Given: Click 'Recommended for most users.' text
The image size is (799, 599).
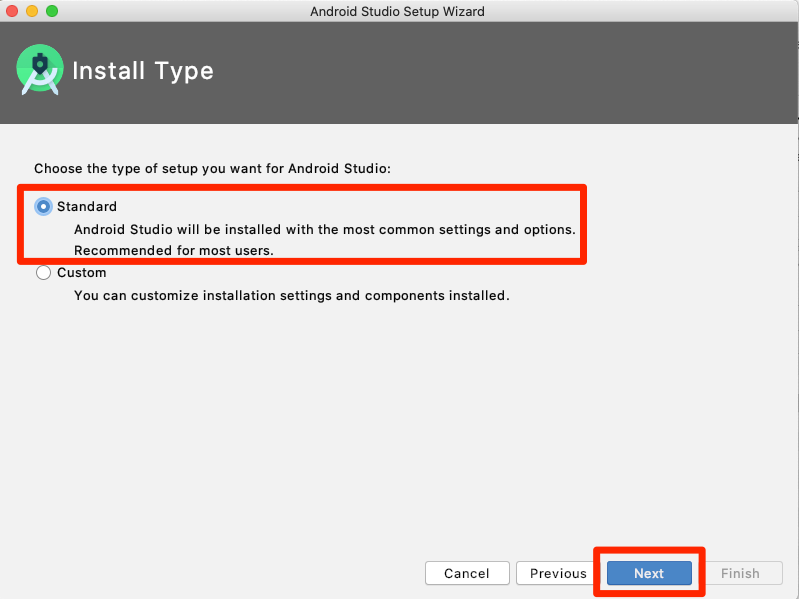Looking at the screenshot, I should tap(174, 250).
